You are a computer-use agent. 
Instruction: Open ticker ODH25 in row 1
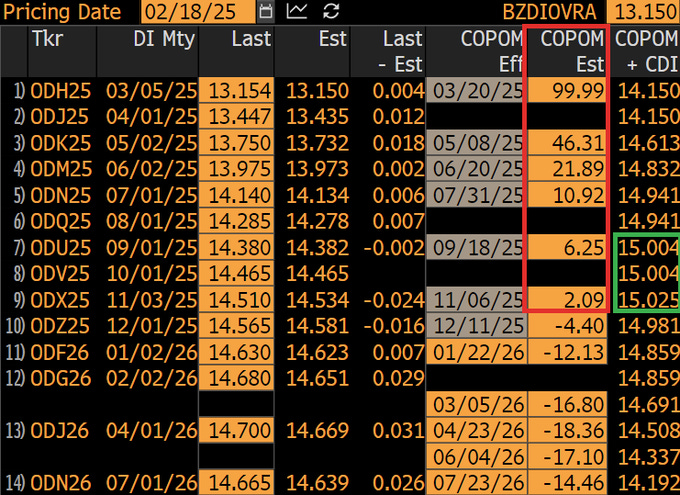(61, 91)
